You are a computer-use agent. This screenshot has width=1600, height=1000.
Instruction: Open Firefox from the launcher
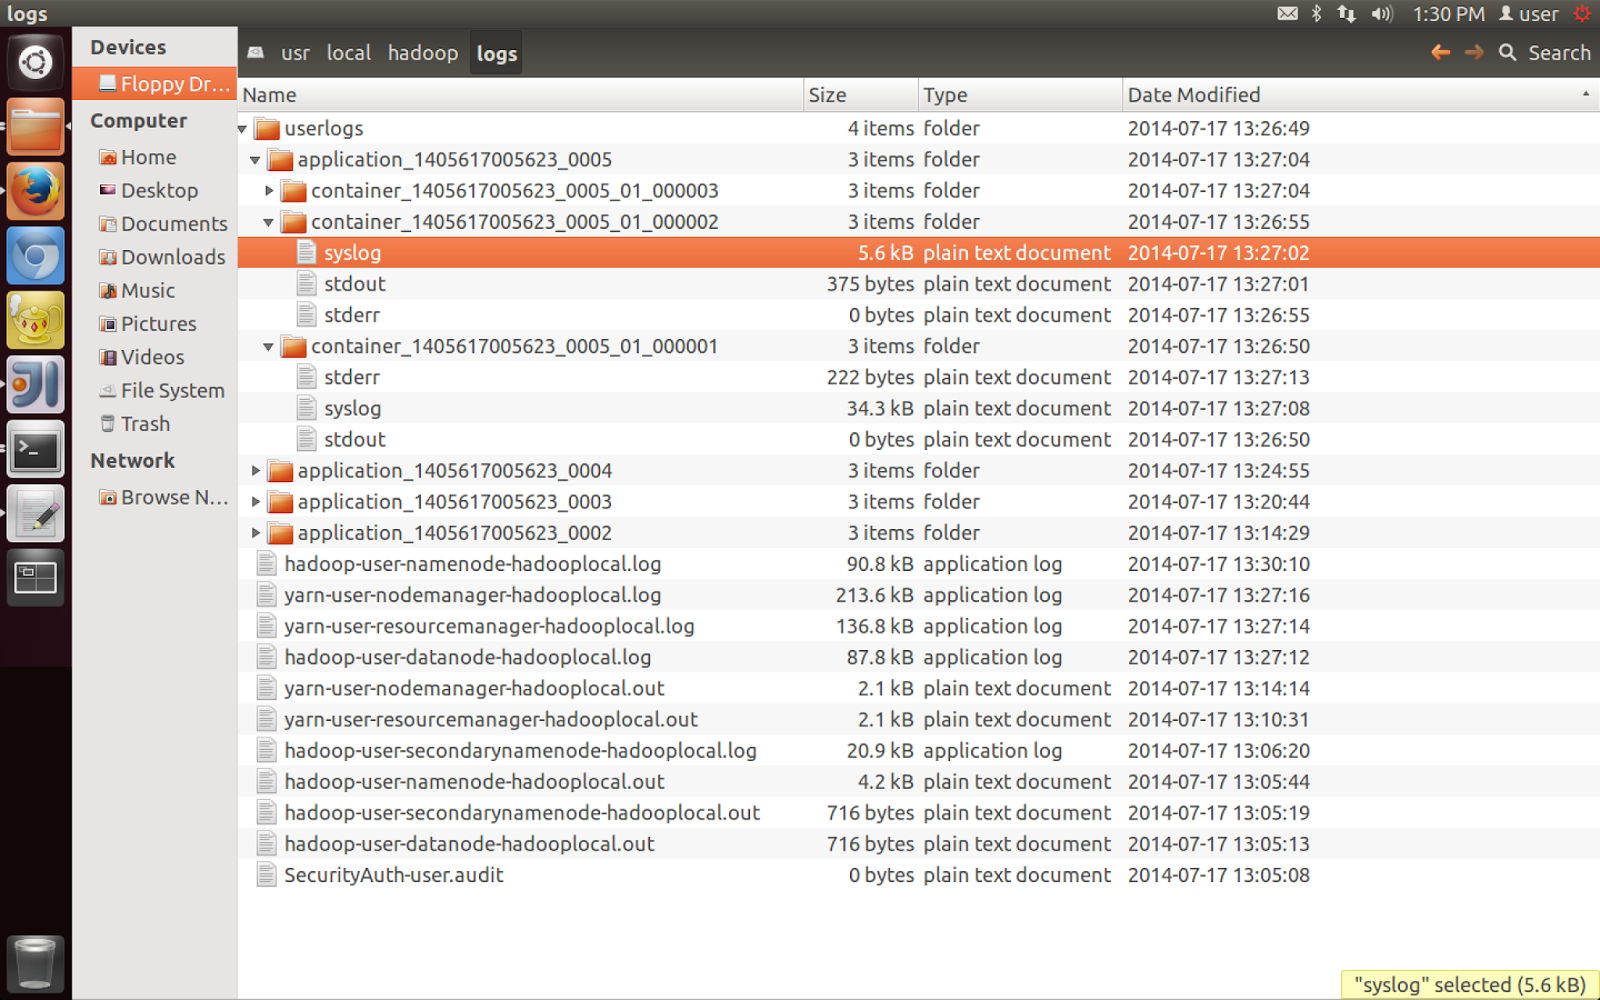35,190
